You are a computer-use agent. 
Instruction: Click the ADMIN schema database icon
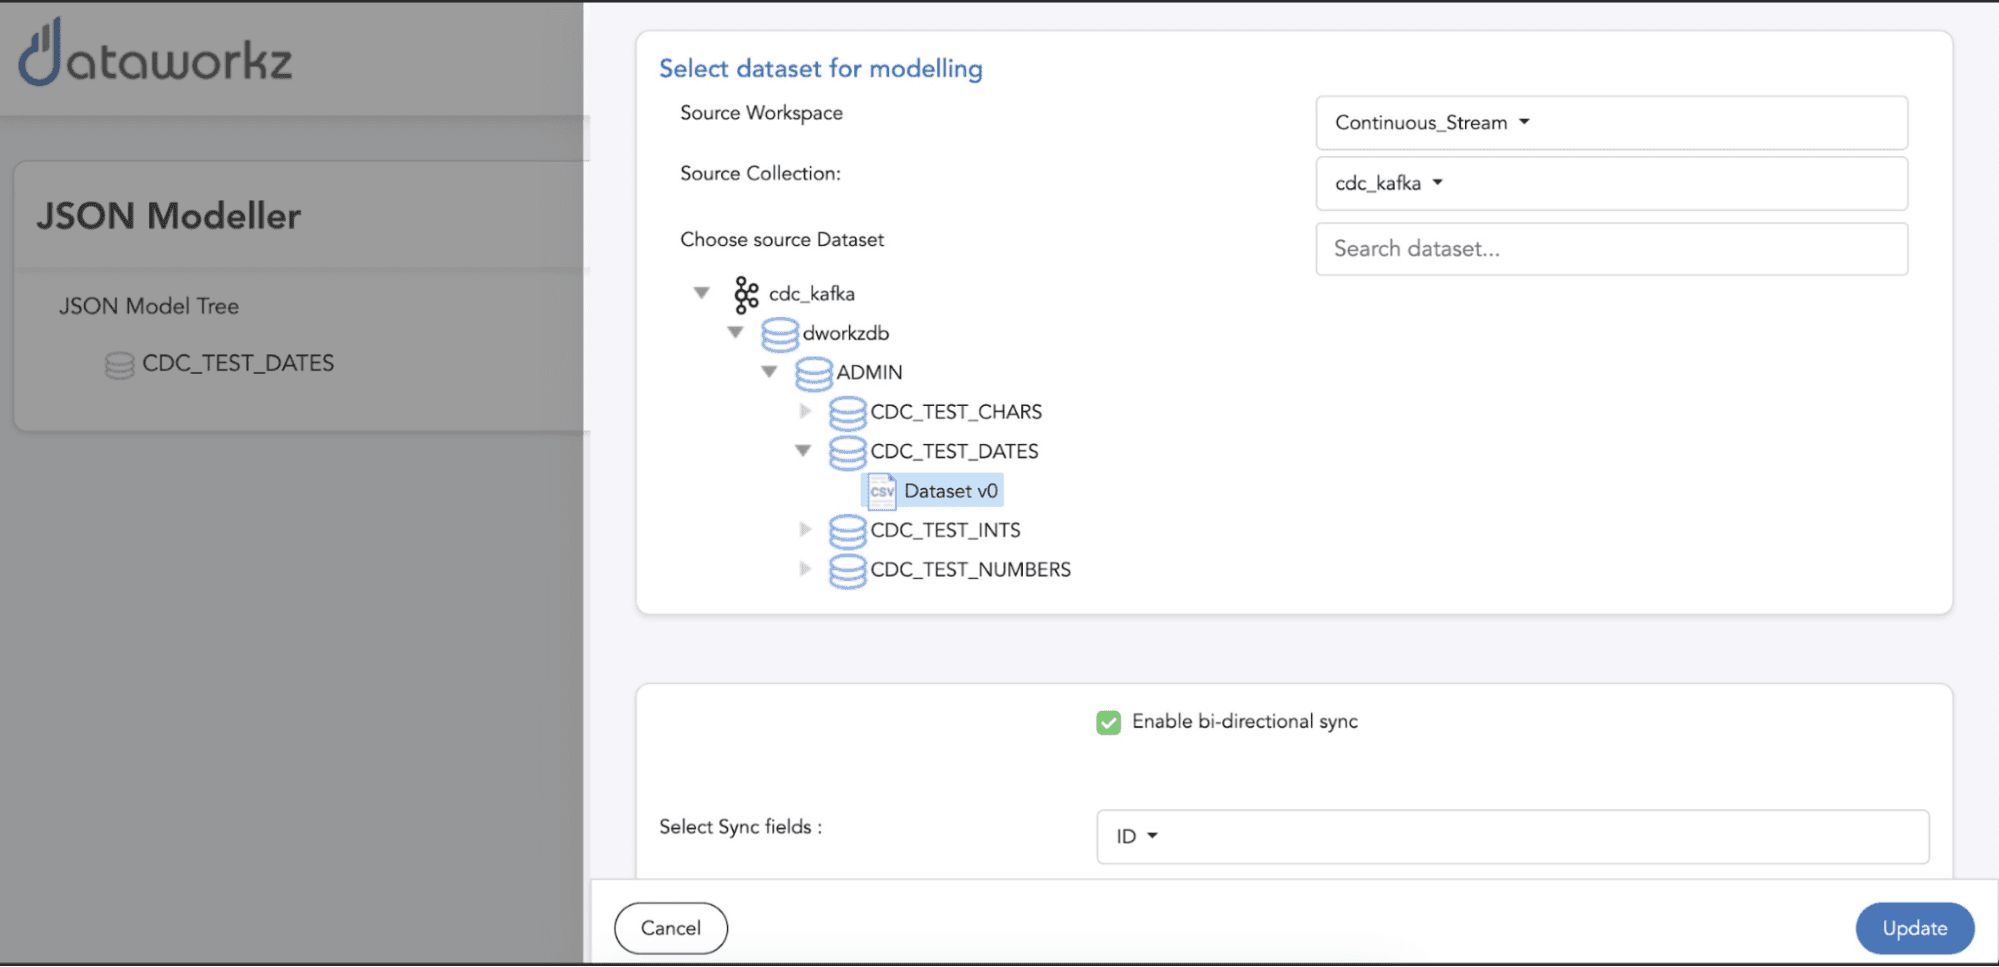pyautogui.click(x=813, y=373)
